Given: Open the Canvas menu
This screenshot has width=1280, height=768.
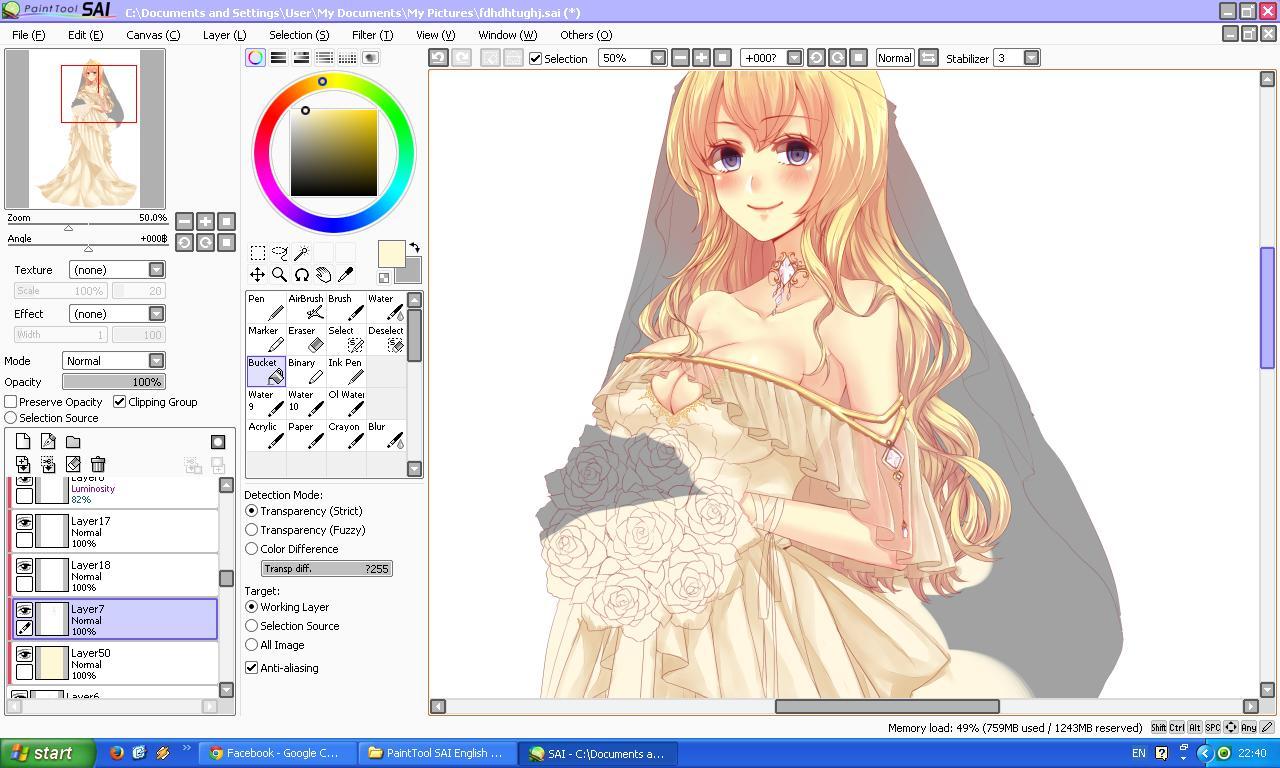Looking at the screenshot, I should [153, 35].
